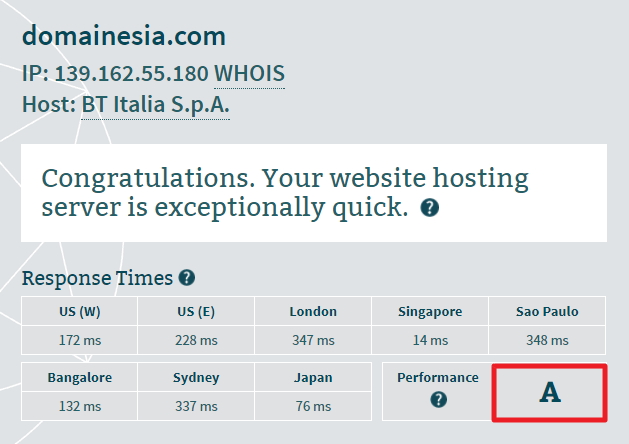Click the 337 ms response value

tap(196, 406)
